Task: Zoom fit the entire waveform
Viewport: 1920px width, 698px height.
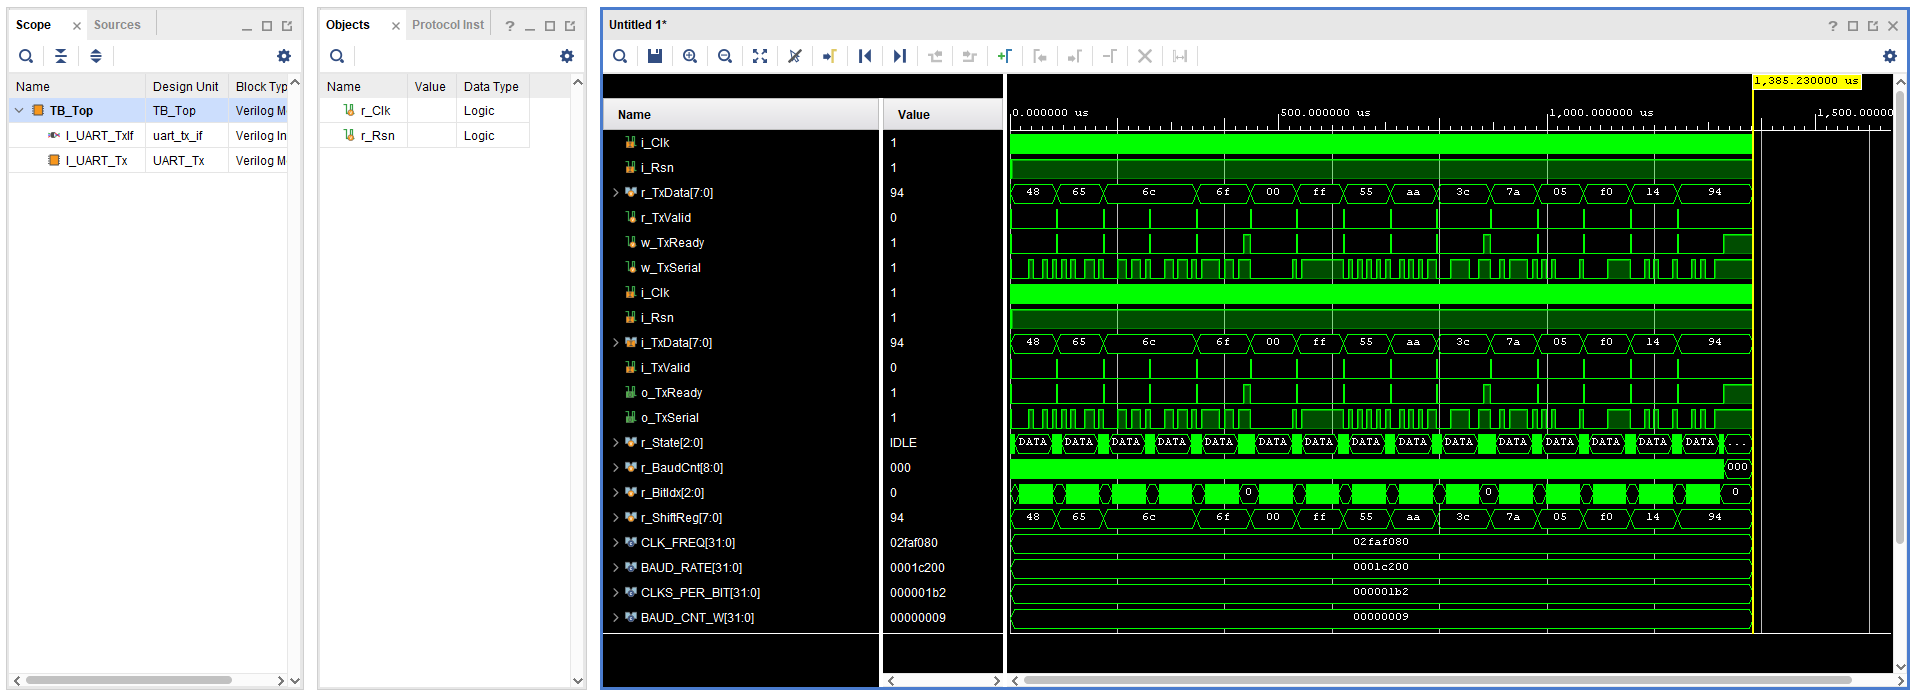Action: 760,56
